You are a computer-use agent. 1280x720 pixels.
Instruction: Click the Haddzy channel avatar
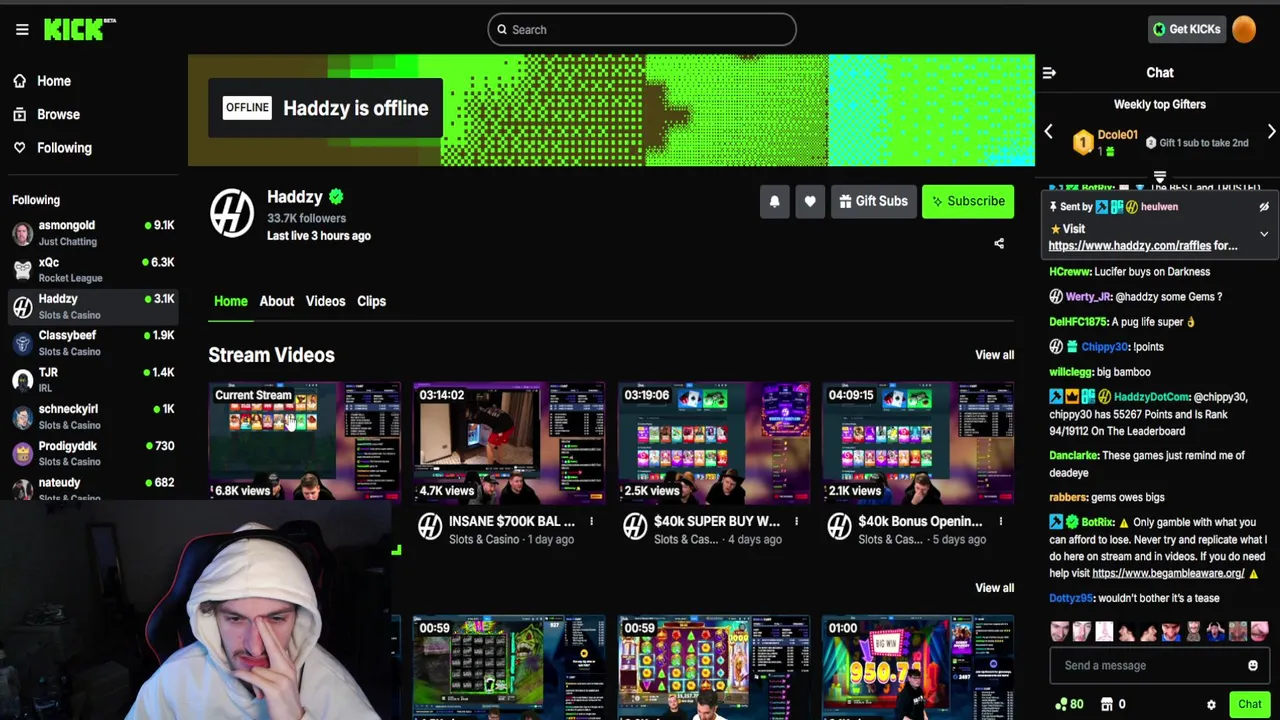(231, 214)
